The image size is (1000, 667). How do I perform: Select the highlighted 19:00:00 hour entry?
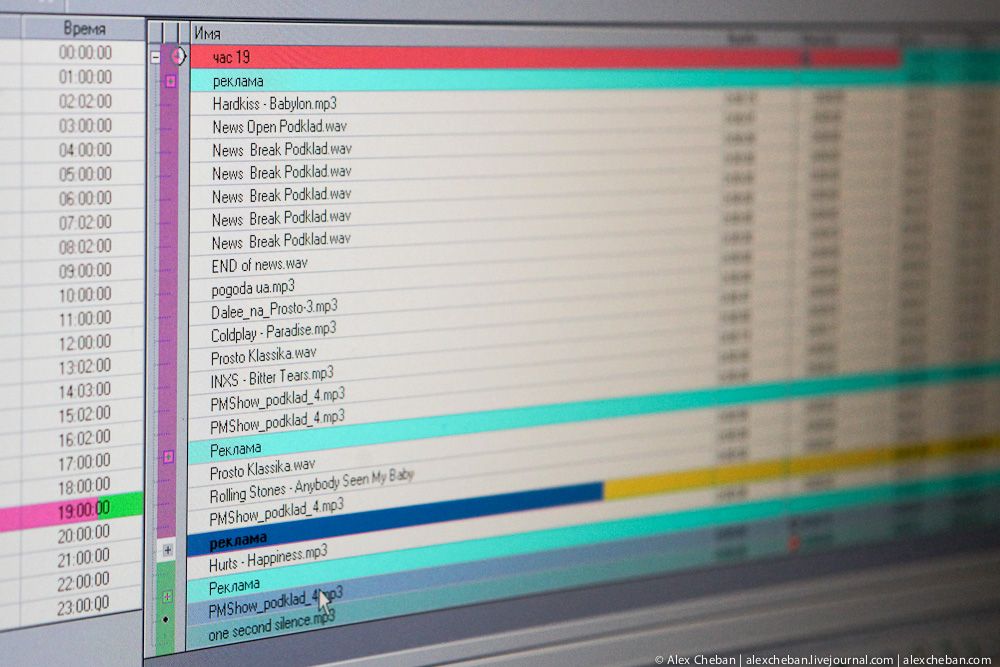click(x=84, y=509)
